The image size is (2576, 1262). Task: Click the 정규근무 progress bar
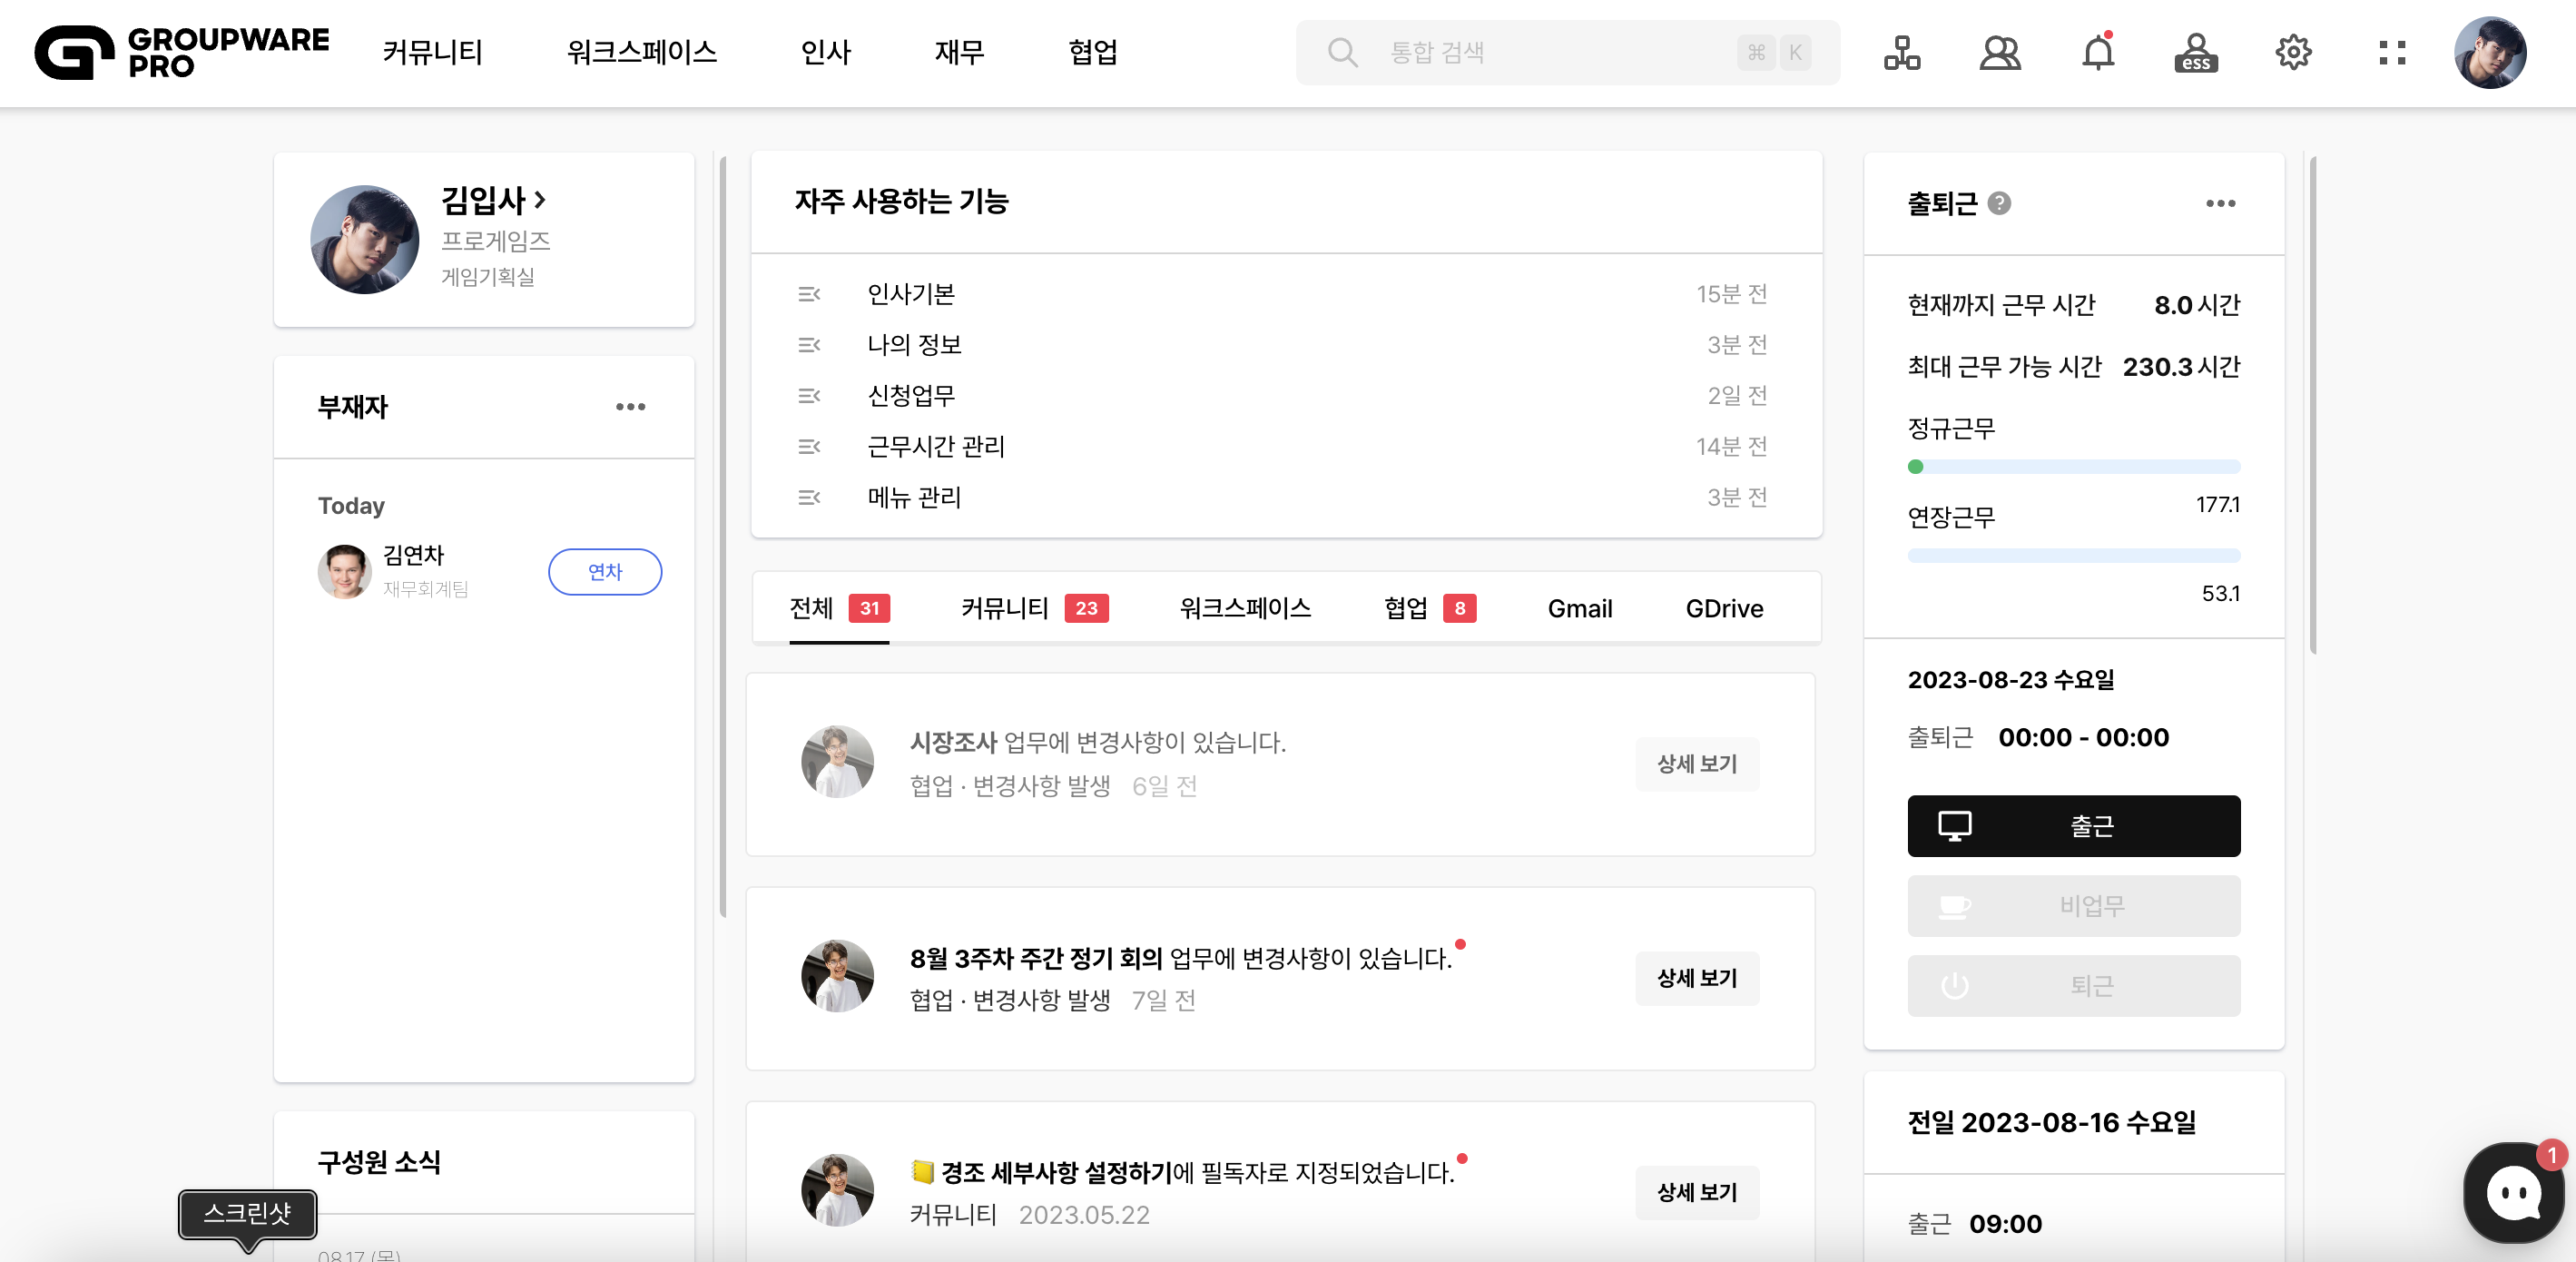click(2073, 467)
